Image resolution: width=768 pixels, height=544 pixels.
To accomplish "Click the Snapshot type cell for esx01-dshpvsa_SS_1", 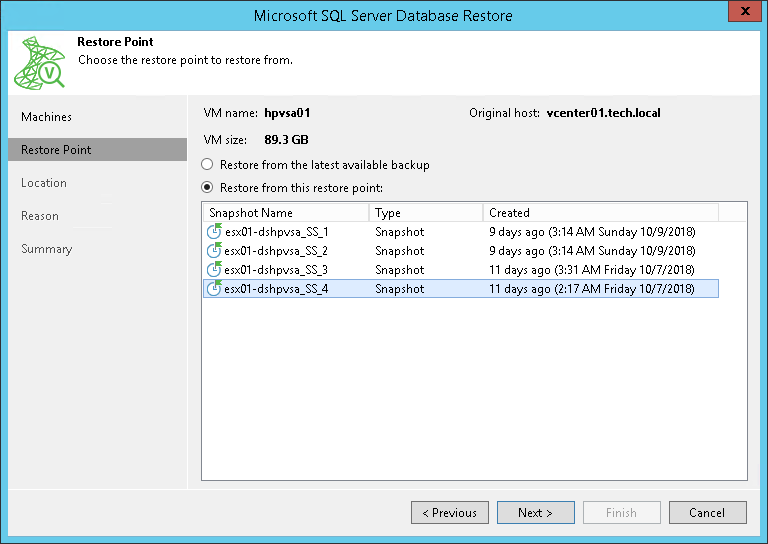I will pos(400,232).
